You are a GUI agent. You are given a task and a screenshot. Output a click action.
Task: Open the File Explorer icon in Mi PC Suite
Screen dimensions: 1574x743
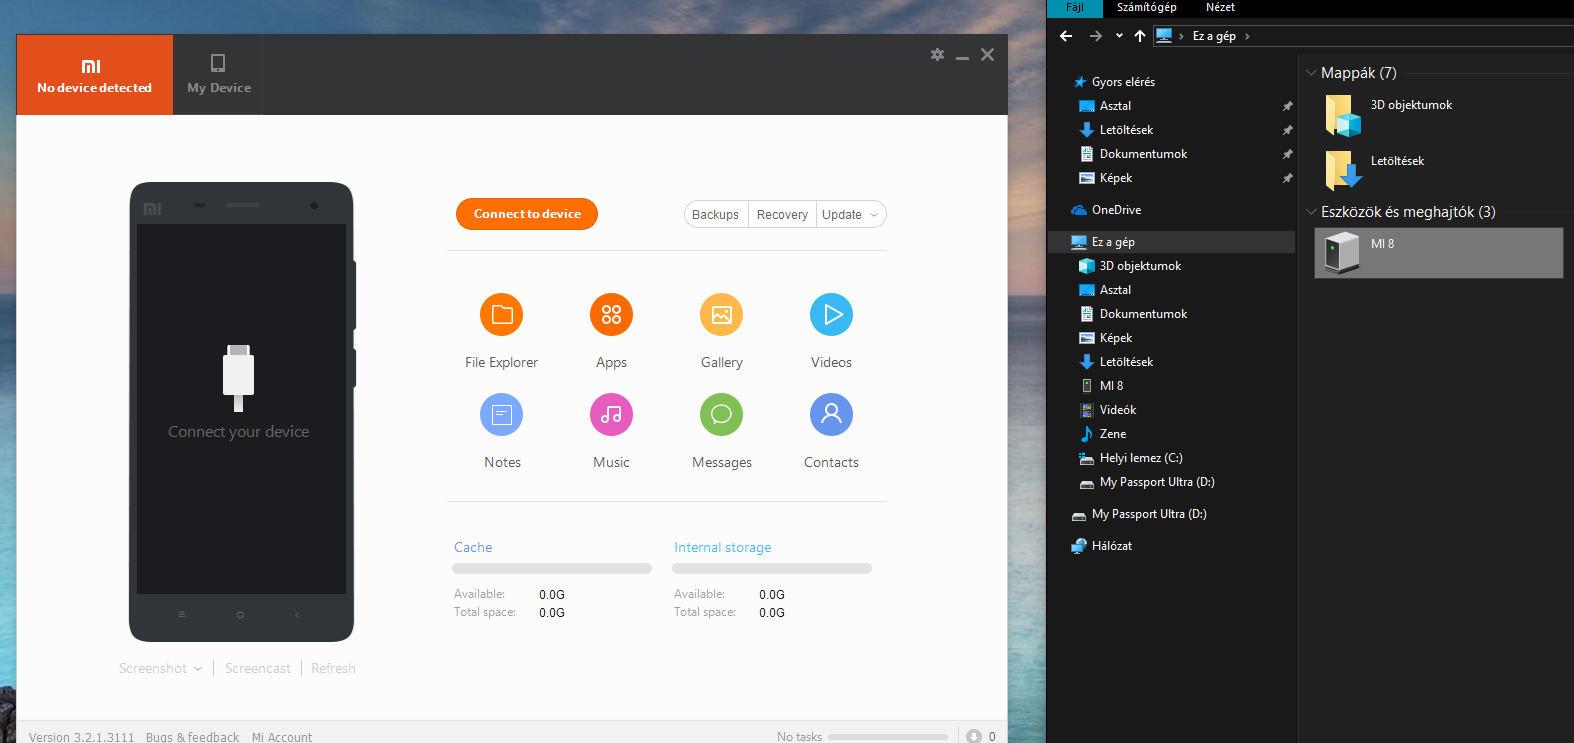coord(501,315)
